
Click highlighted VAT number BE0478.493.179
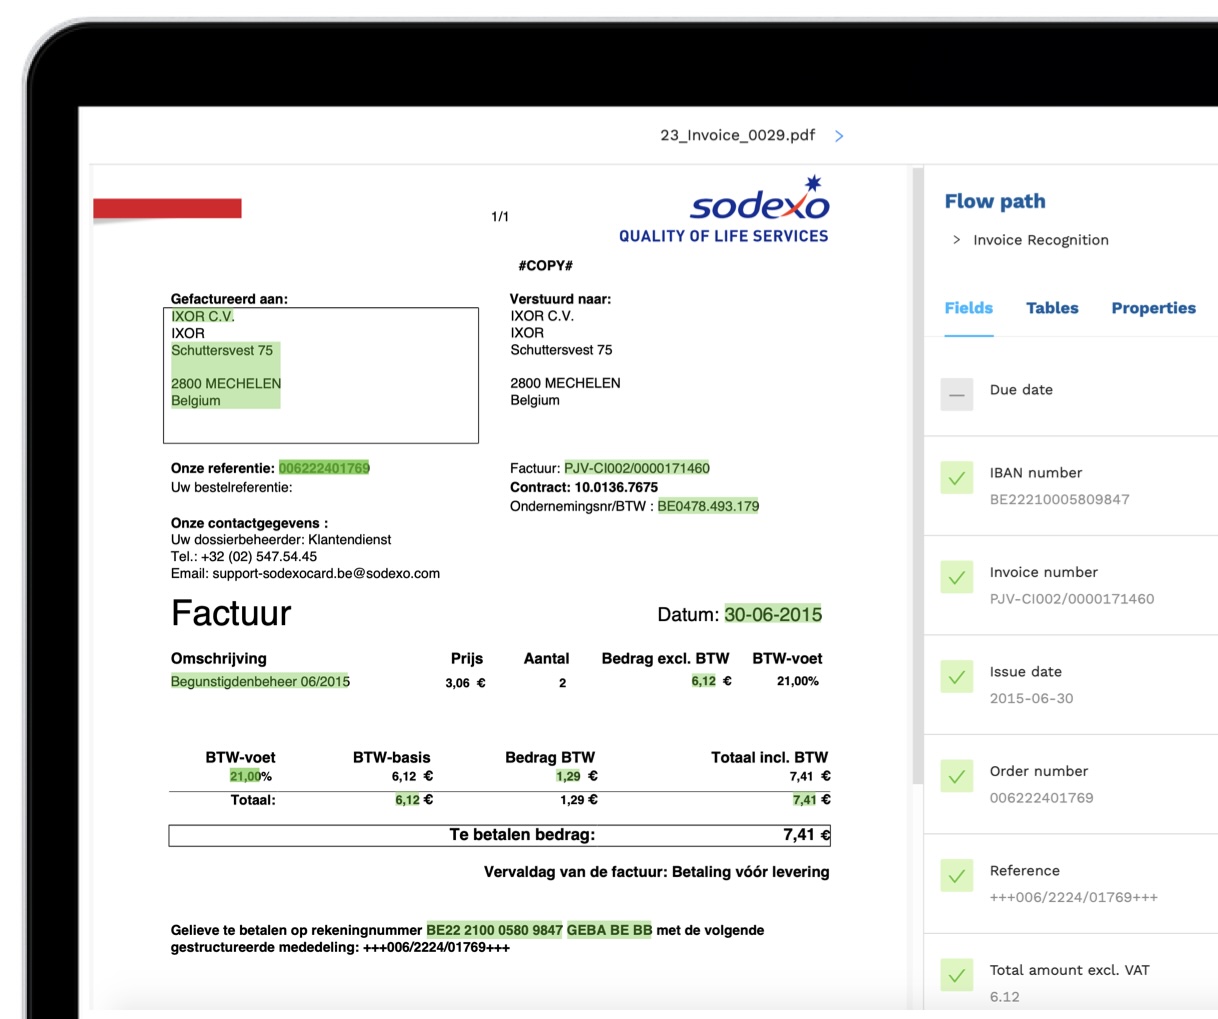pyautogui.click(x=708, y=506)
